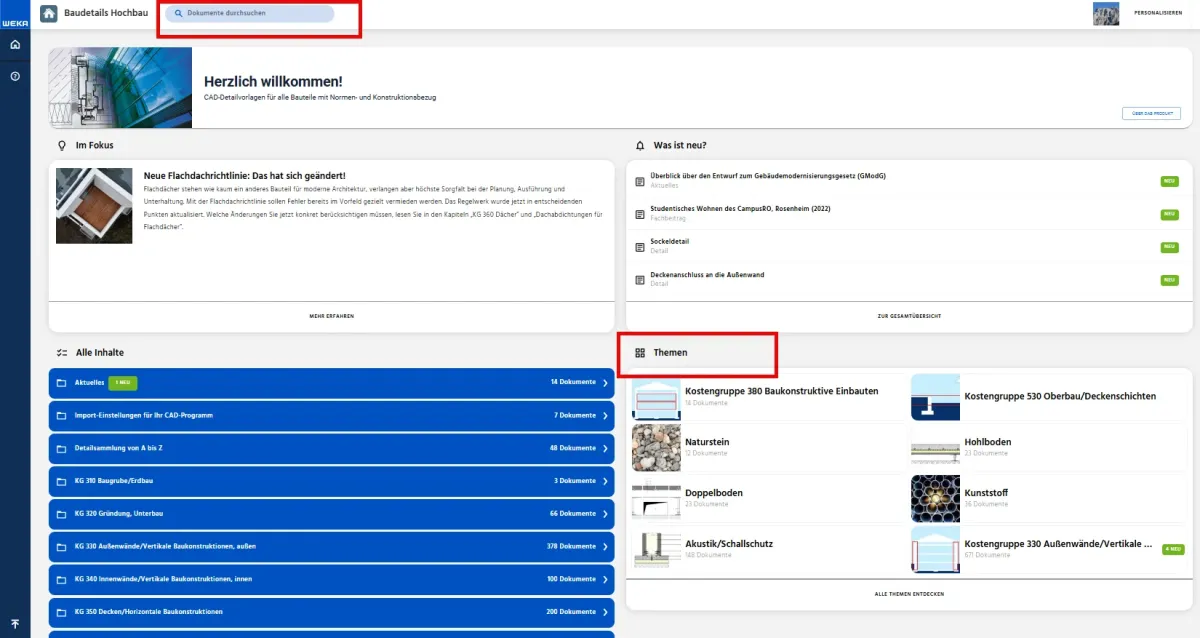Expand Import-Einstellungen row via its chevron
Viewport: 1200px width, 638px height.
point(605,415)
